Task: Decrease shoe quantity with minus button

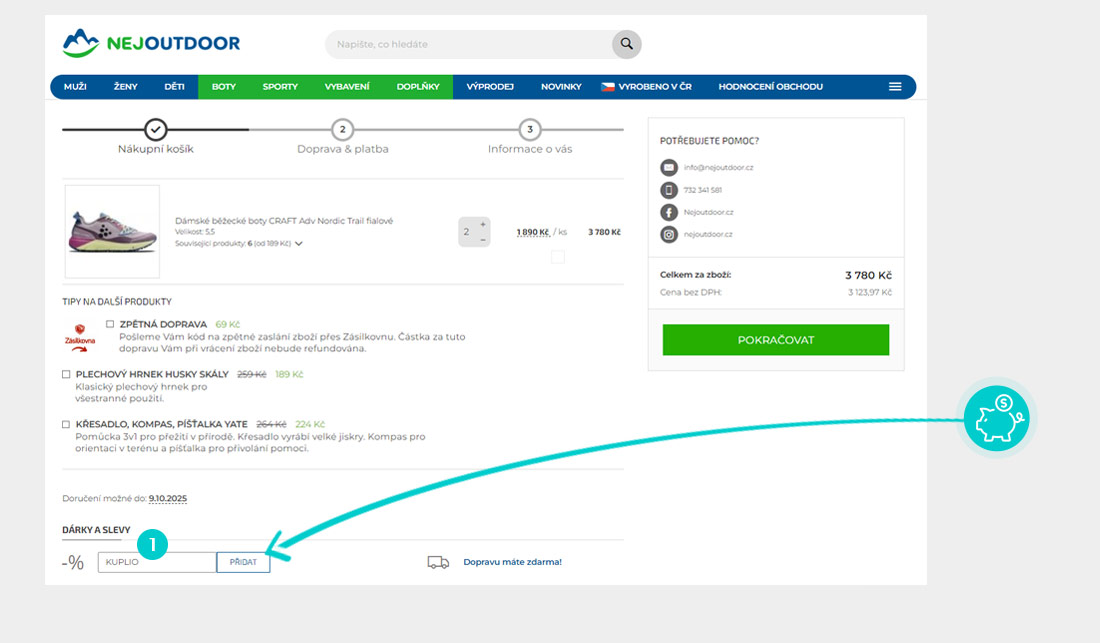Action: (483, 240)
